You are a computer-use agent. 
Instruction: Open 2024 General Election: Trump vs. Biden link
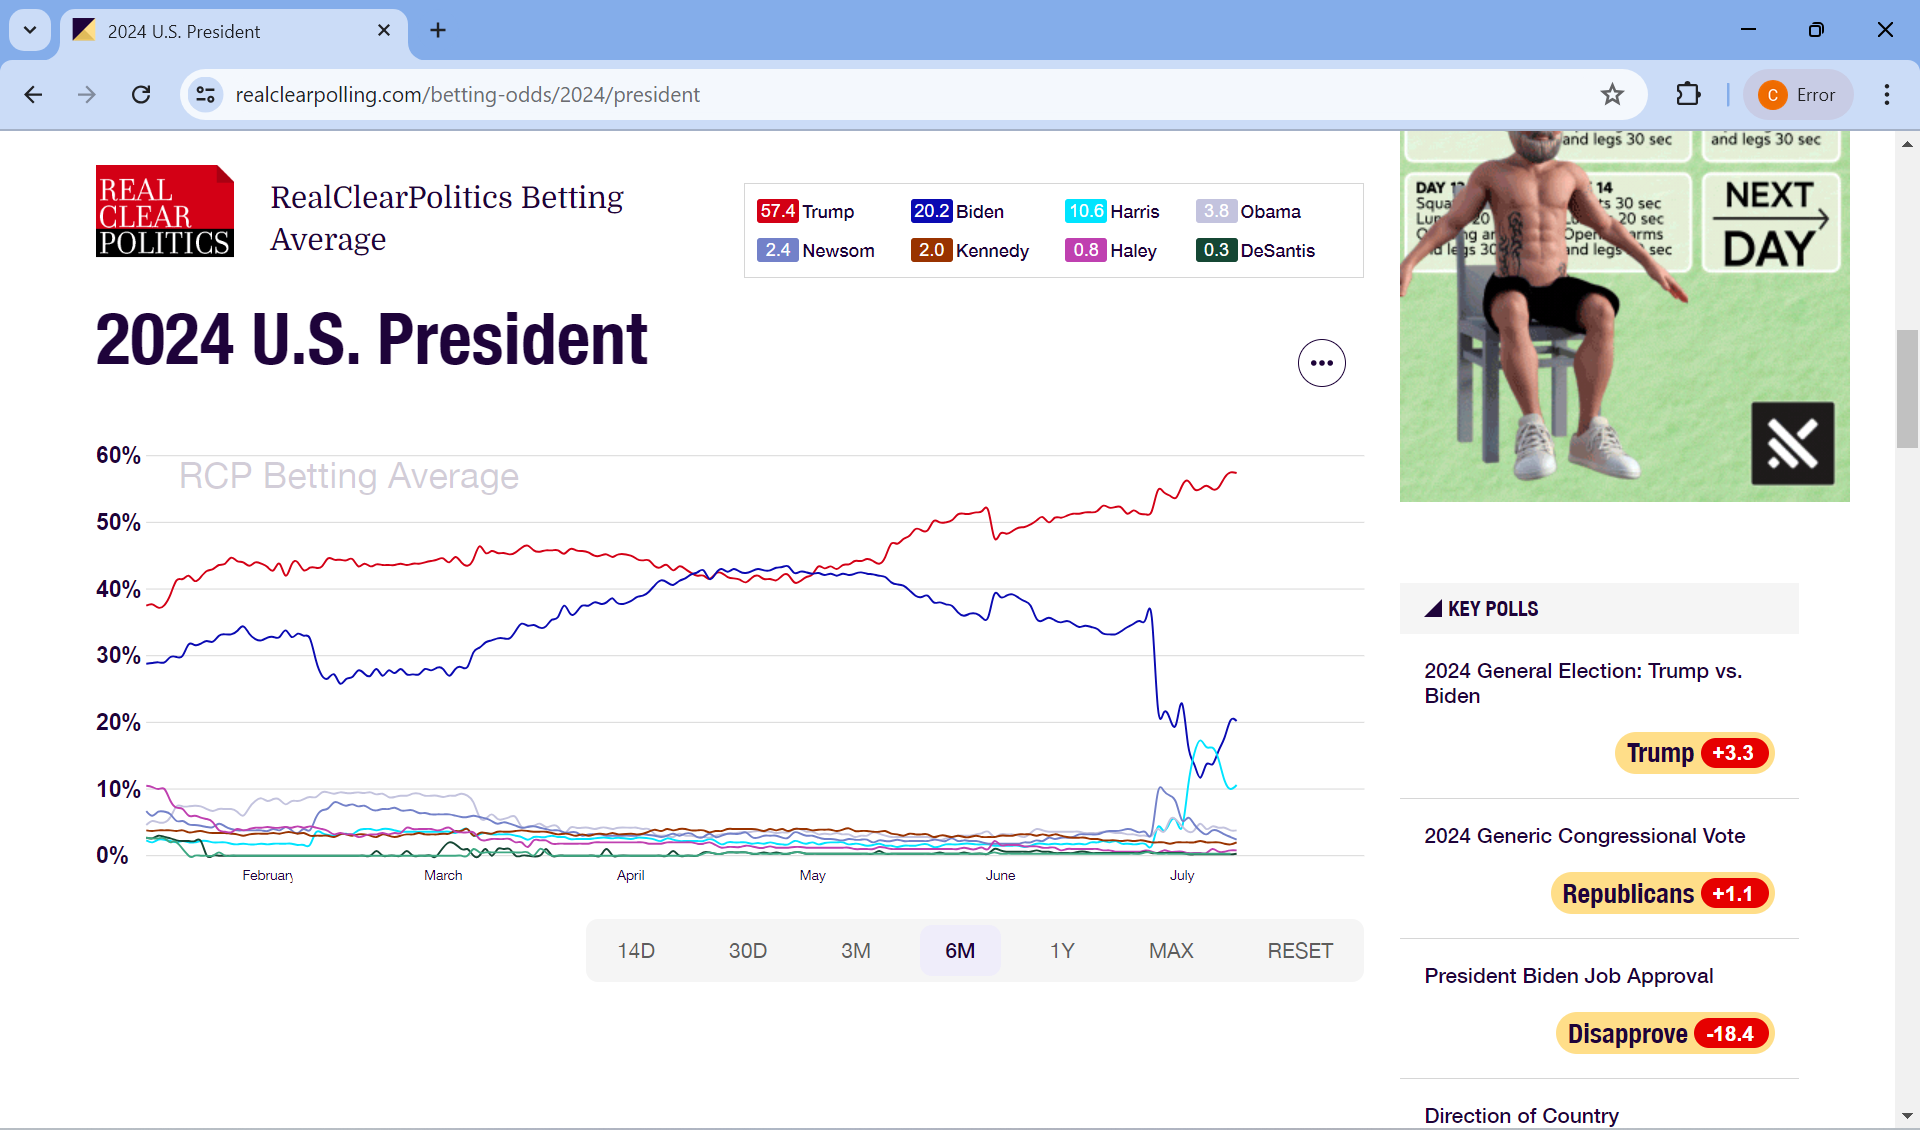(x=1583, y=683)
